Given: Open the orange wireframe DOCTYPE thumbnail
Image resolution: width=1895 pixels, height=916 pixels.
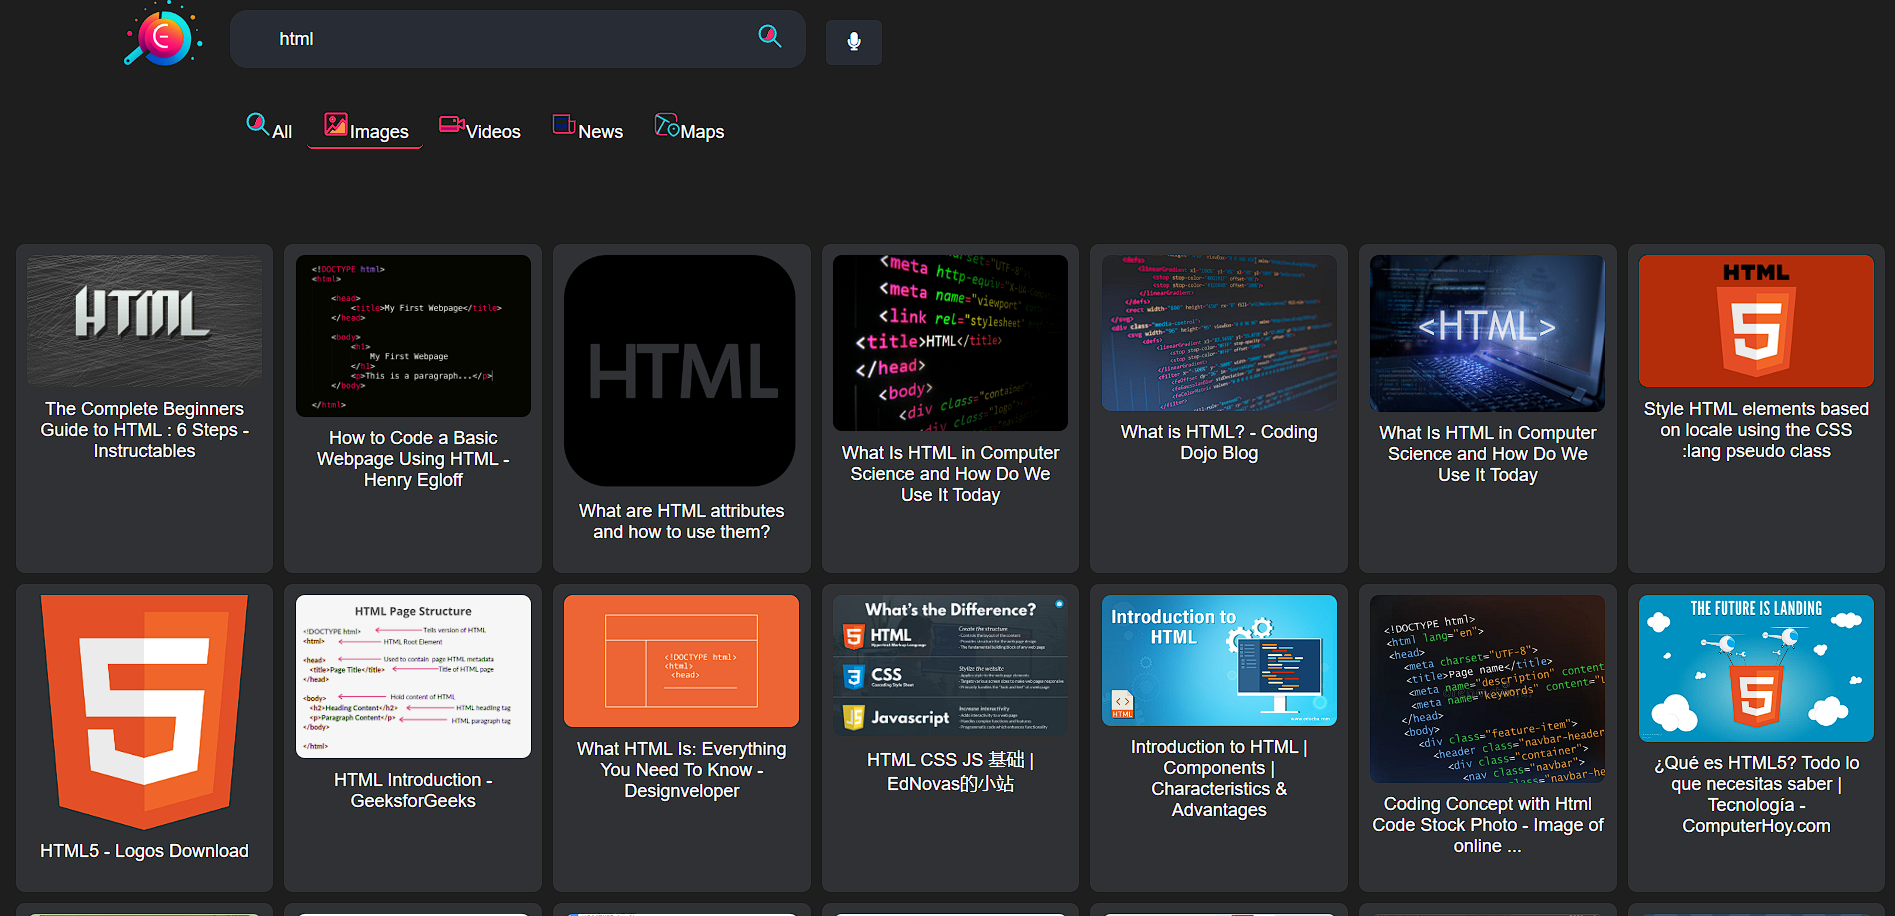Looking at the screenshot, I should pyautogui.click(x=681, y=661).
